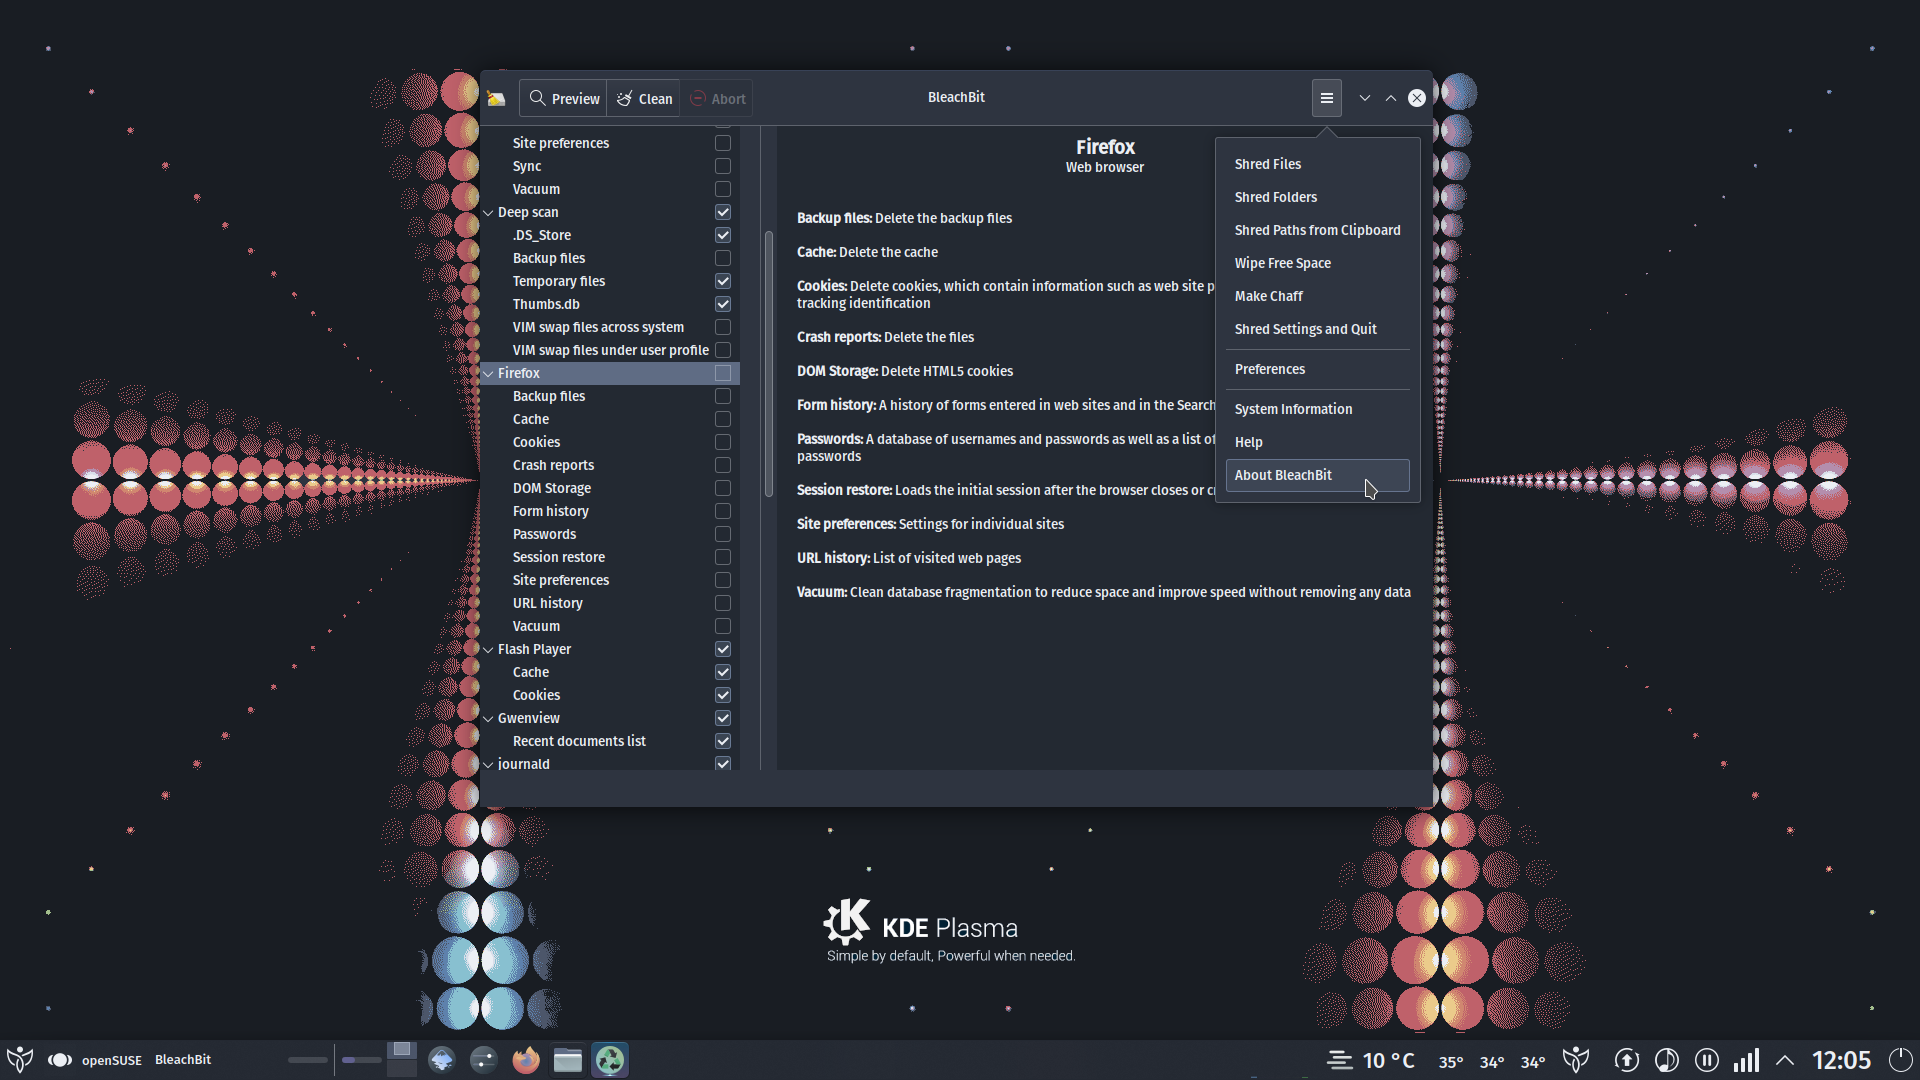Viewport: 1920px width, 1080px height.
Task: Select the Session restore row under Firefox
Action: (610, 557)
